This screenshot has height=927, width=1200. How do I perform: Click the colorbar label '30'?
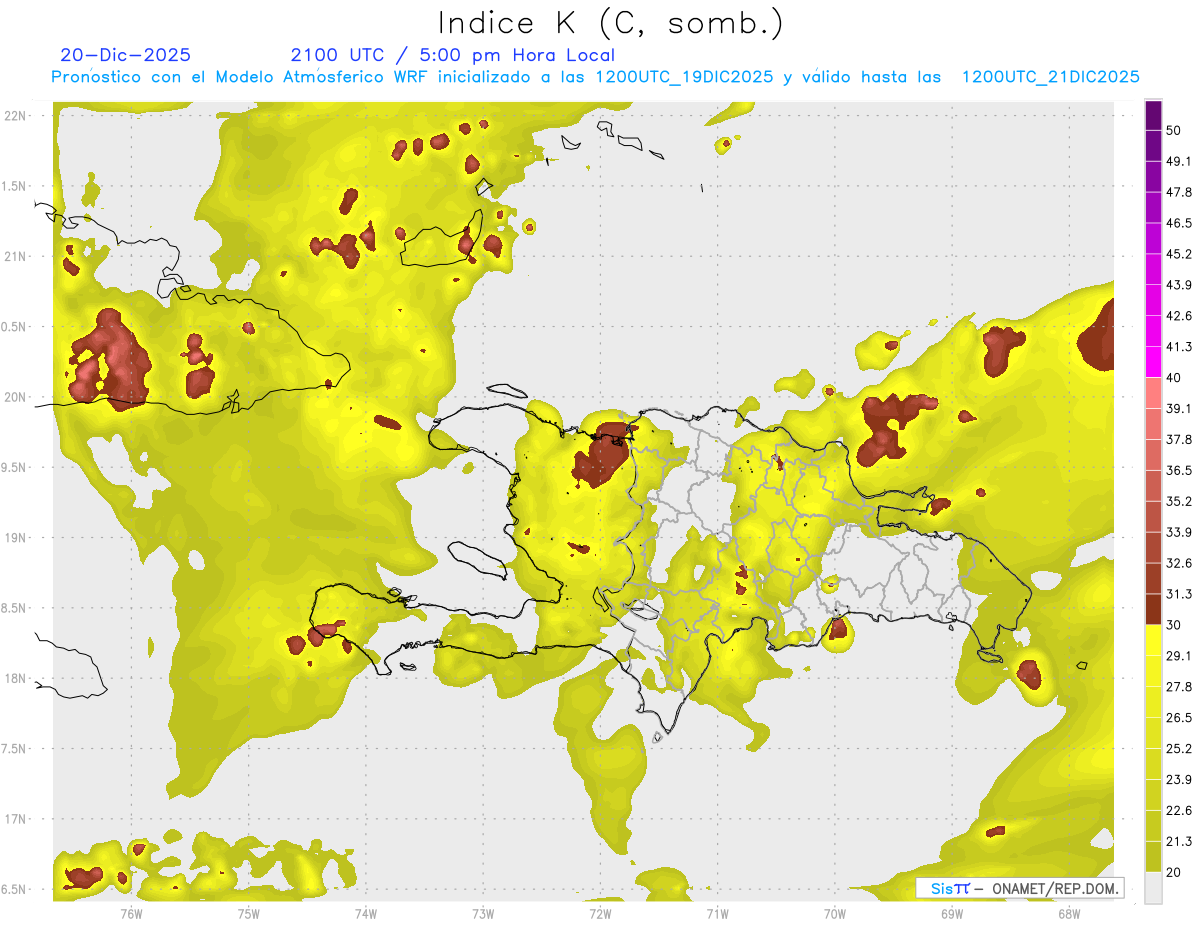click(1174, 626)
